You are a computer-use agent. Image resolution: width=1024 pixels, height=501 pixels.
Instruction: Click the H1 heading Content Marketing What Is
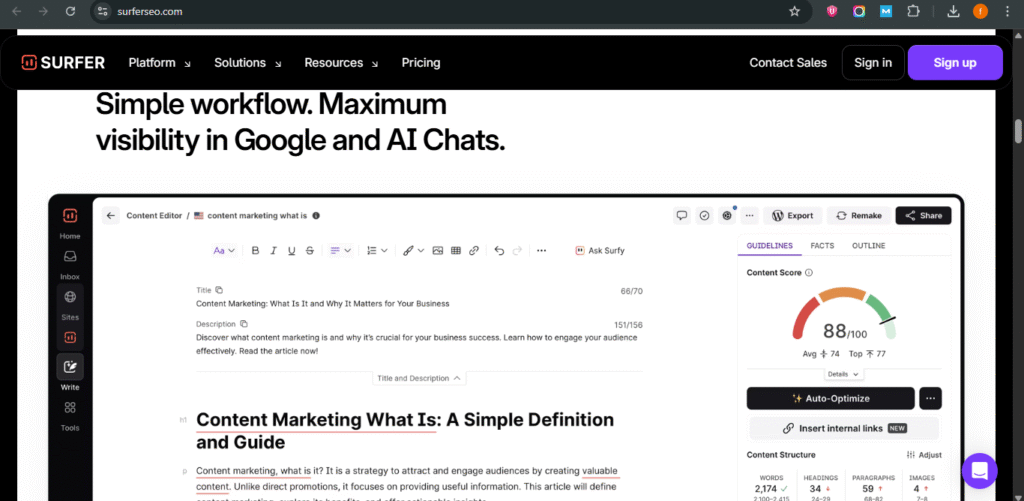[x=405, y=431]
